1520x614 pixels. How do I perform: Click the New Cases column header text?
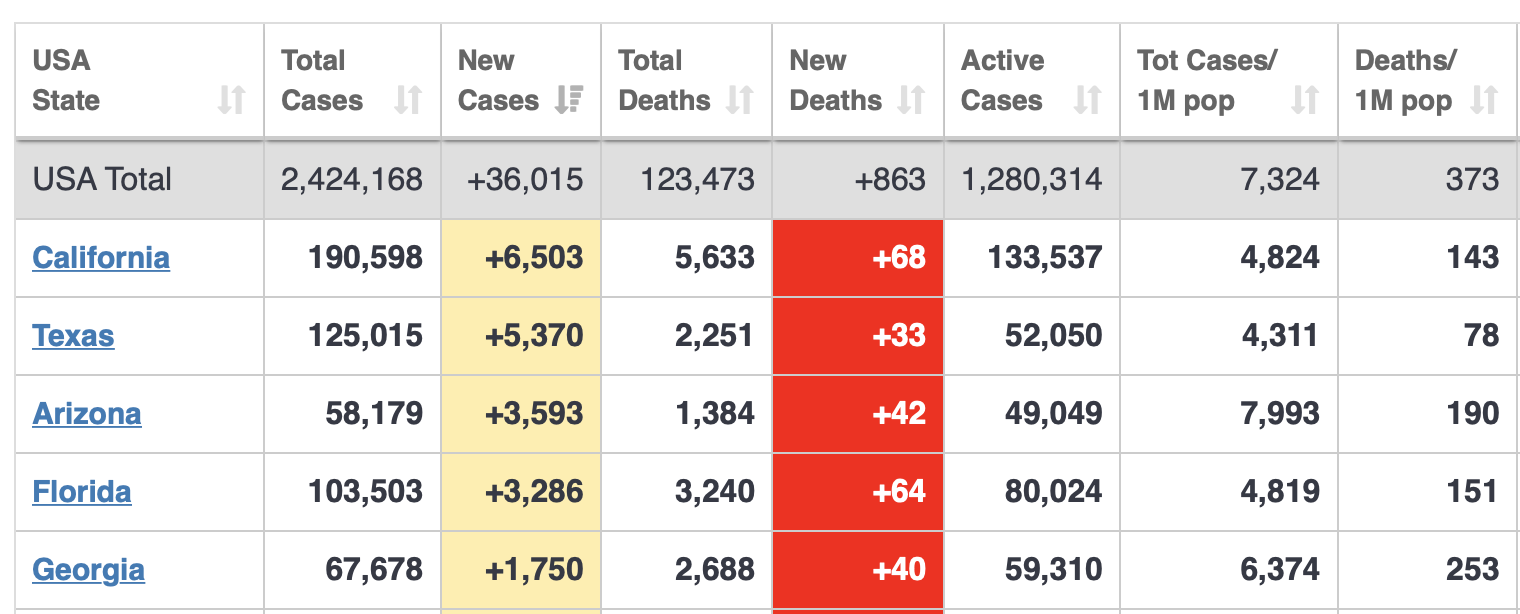(498, 81)
